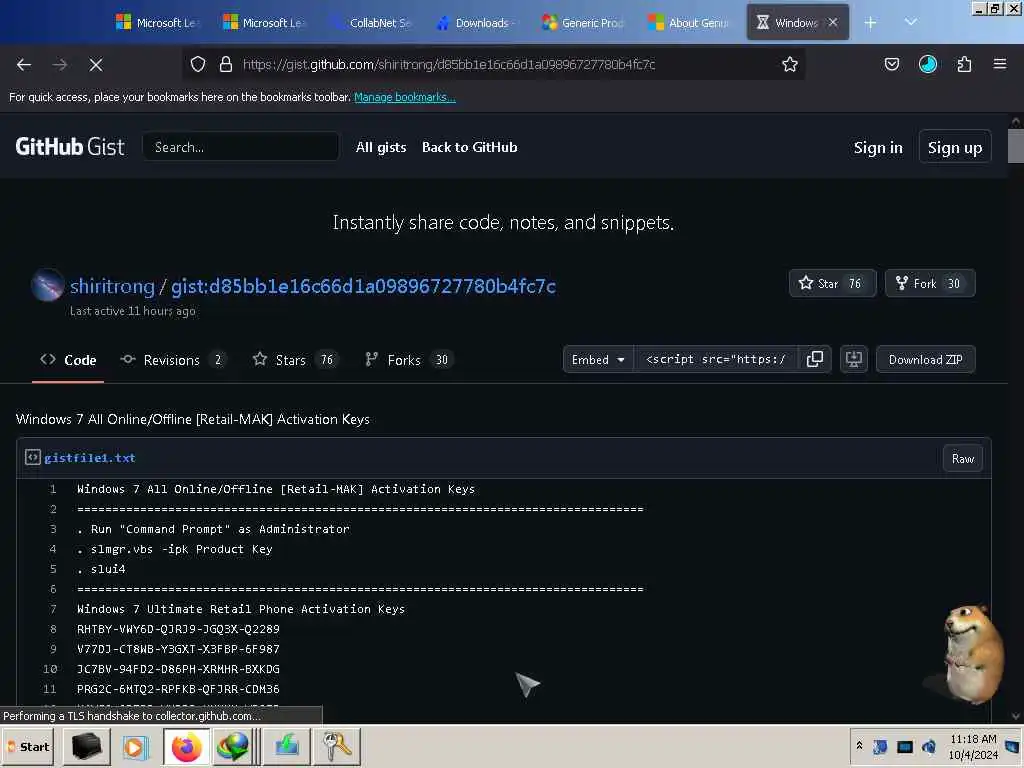Click the page vertical scrollbar thumb
Screen dimensions: 1024x768
tap(1015, 146)
